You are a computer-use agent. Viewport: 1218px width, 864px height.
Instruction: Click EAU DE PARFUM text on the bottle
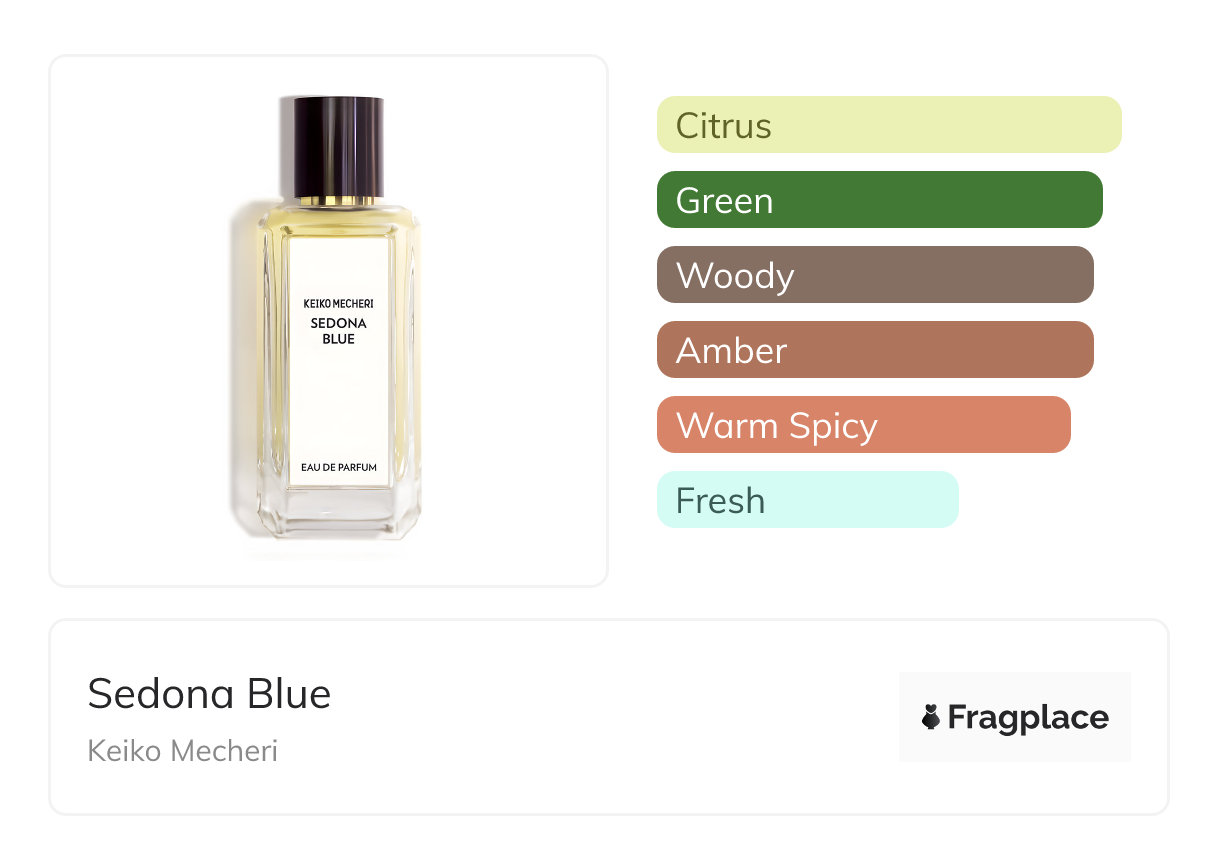click(338, 467)
